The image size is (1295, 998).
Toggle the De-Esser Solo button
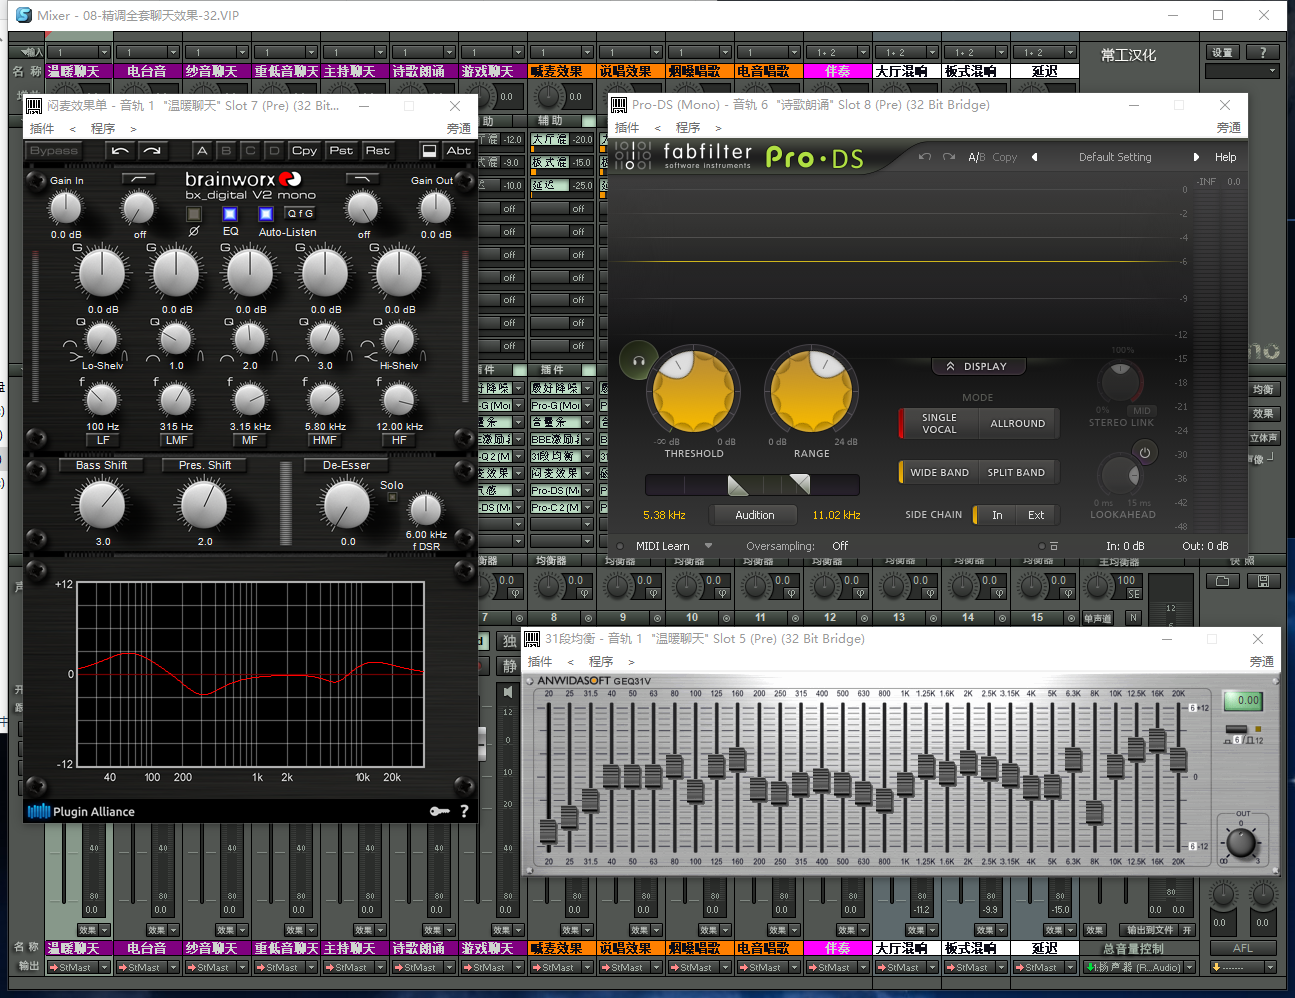(x=392, y=497)
